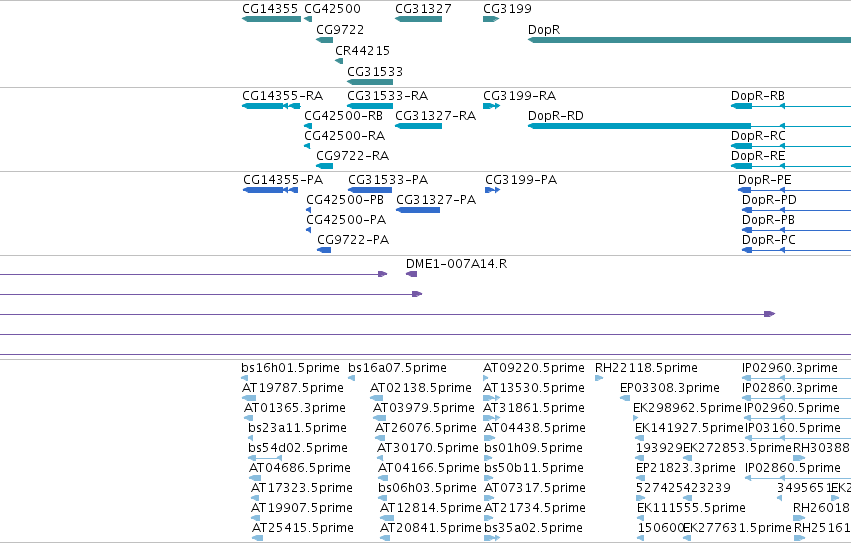Select the DopR-RD transcript bar
851x543 pixels.
639,126
